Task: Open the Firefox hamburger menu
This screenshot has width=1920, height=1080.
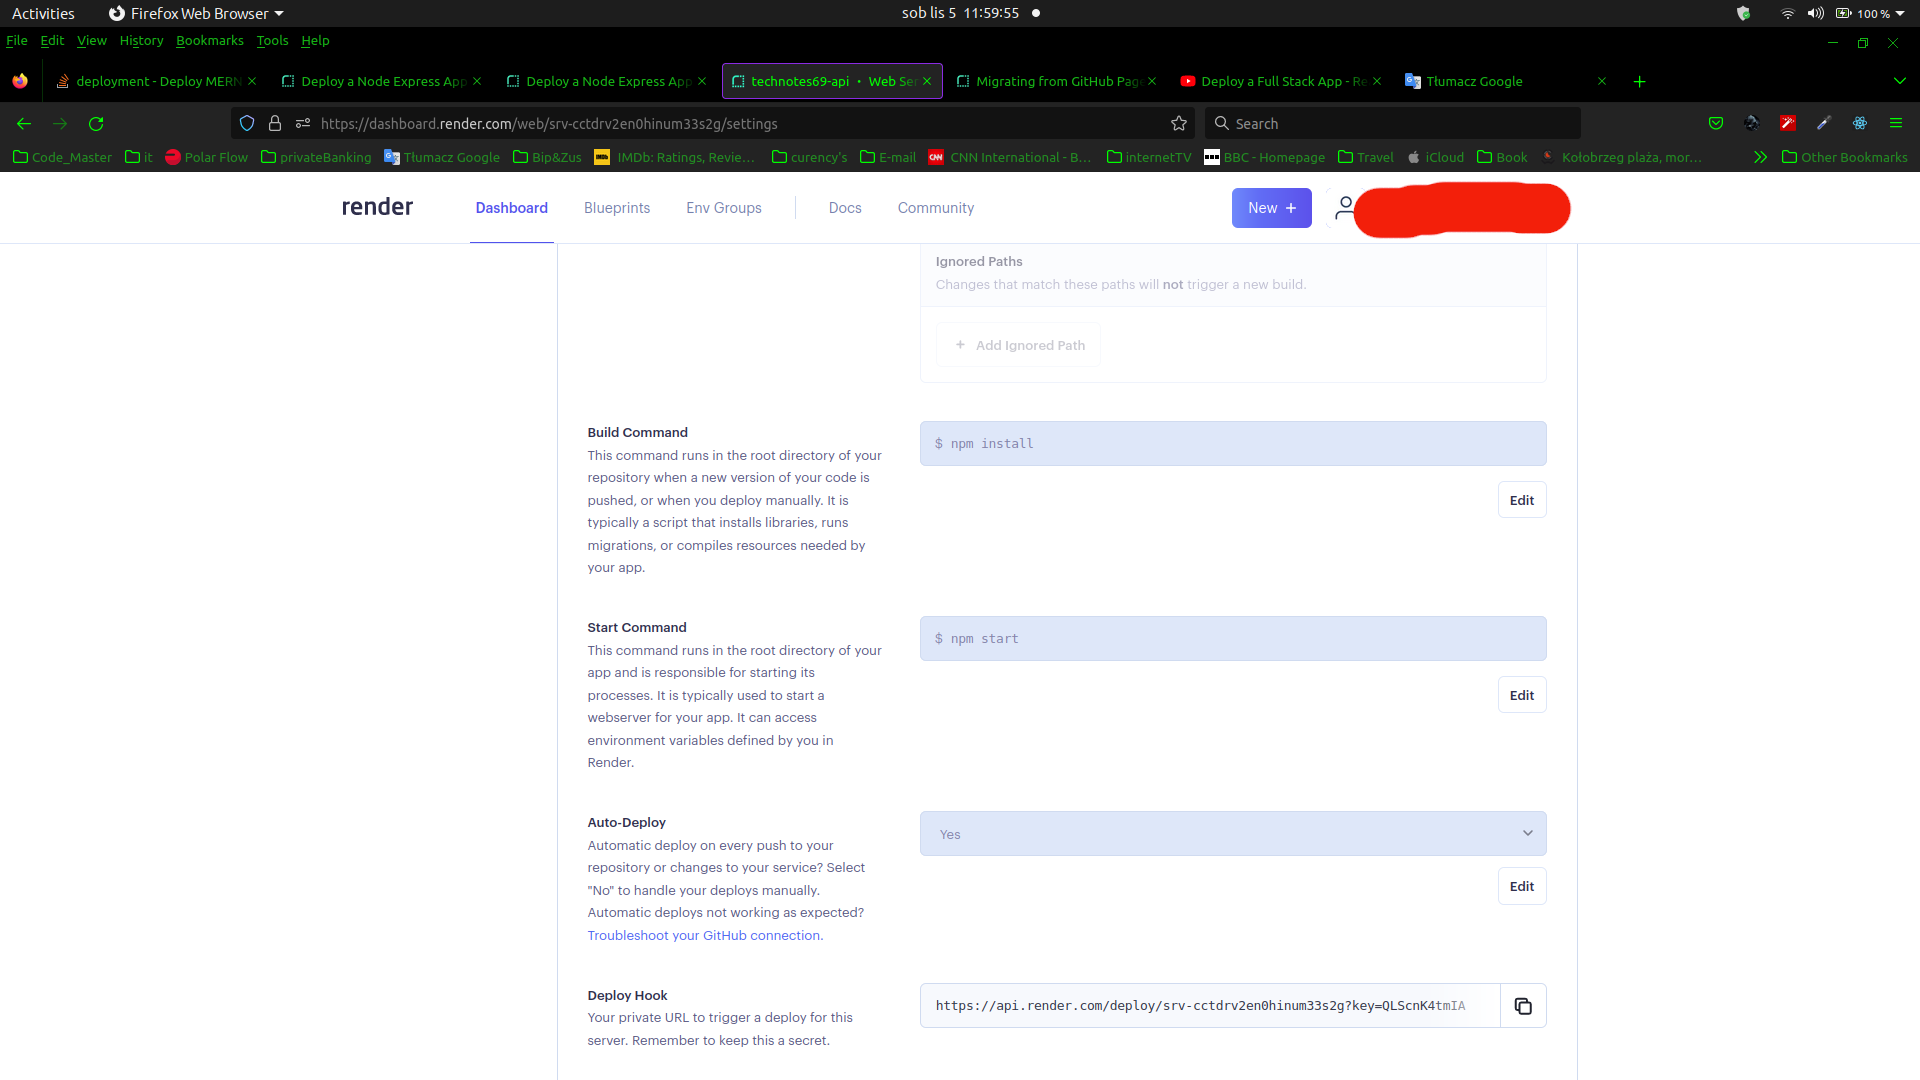Action: tap(1895, 123)
